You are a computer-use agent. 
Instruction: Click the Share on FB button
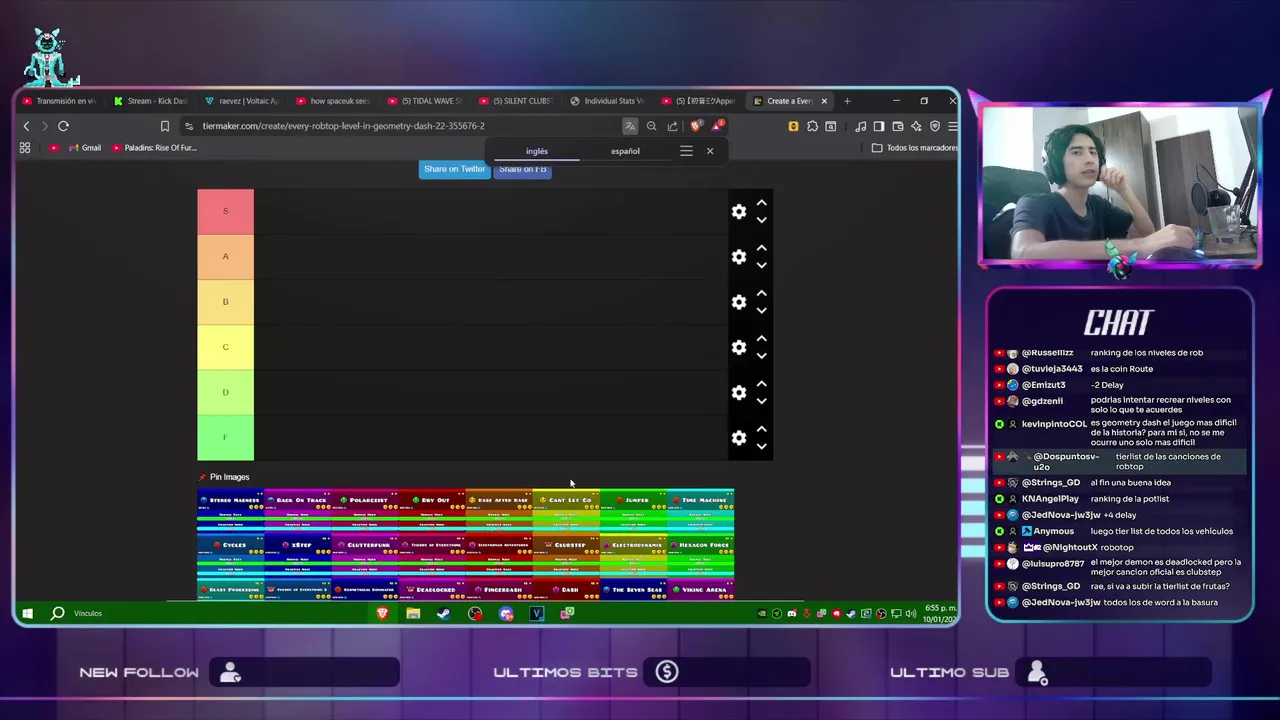tap(523, 170)
